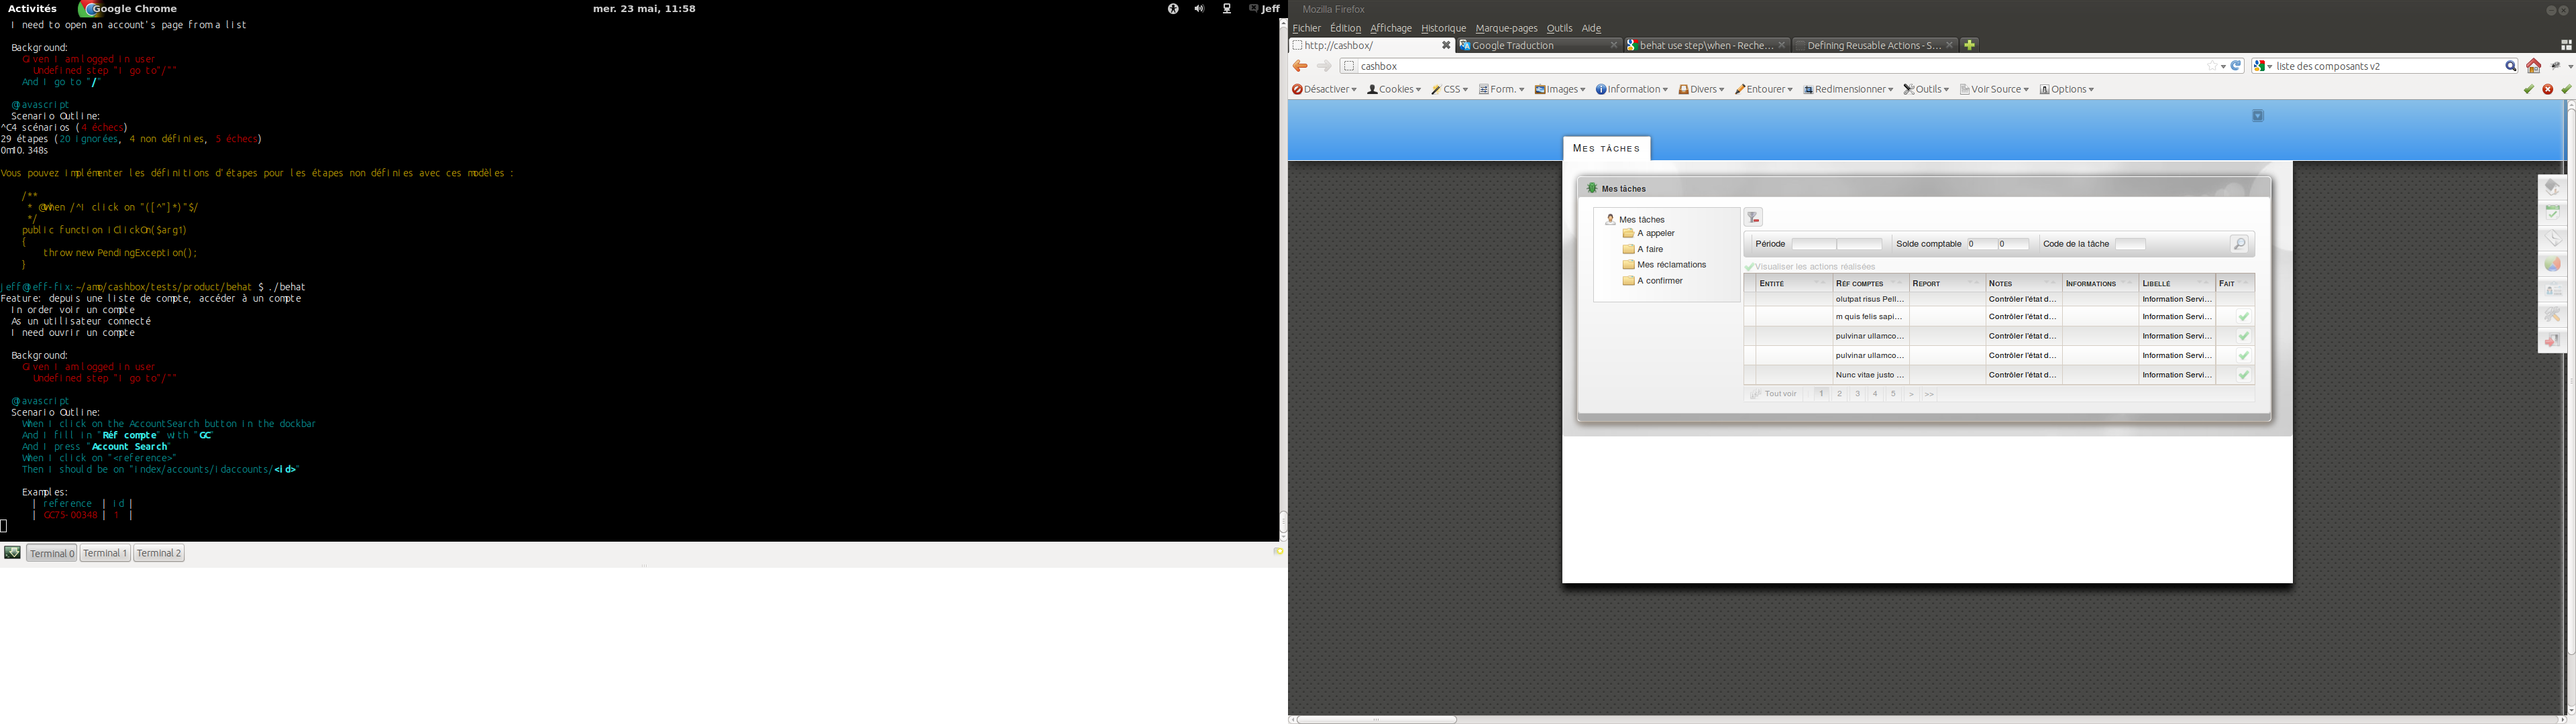Click the small square icon in the blue header

[2257, 117]
